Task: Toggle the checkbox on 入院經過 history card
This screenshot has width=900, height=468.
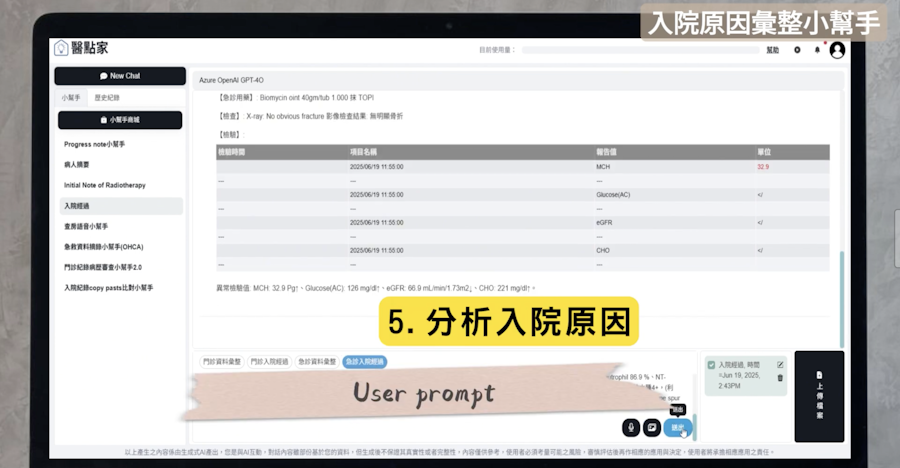Action: click(x=711, y=365)
